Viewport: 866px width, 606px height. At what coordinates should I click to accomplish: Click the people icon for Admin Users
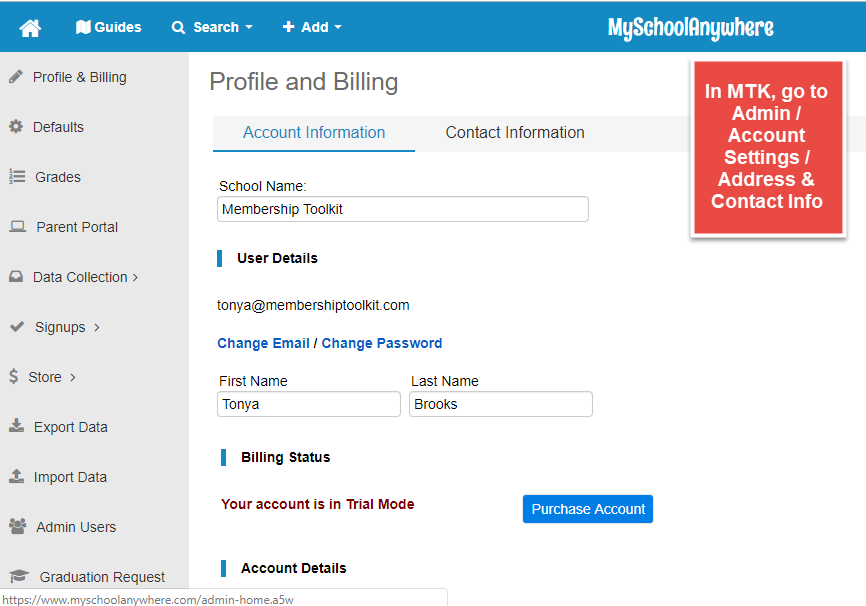point(18,526)
